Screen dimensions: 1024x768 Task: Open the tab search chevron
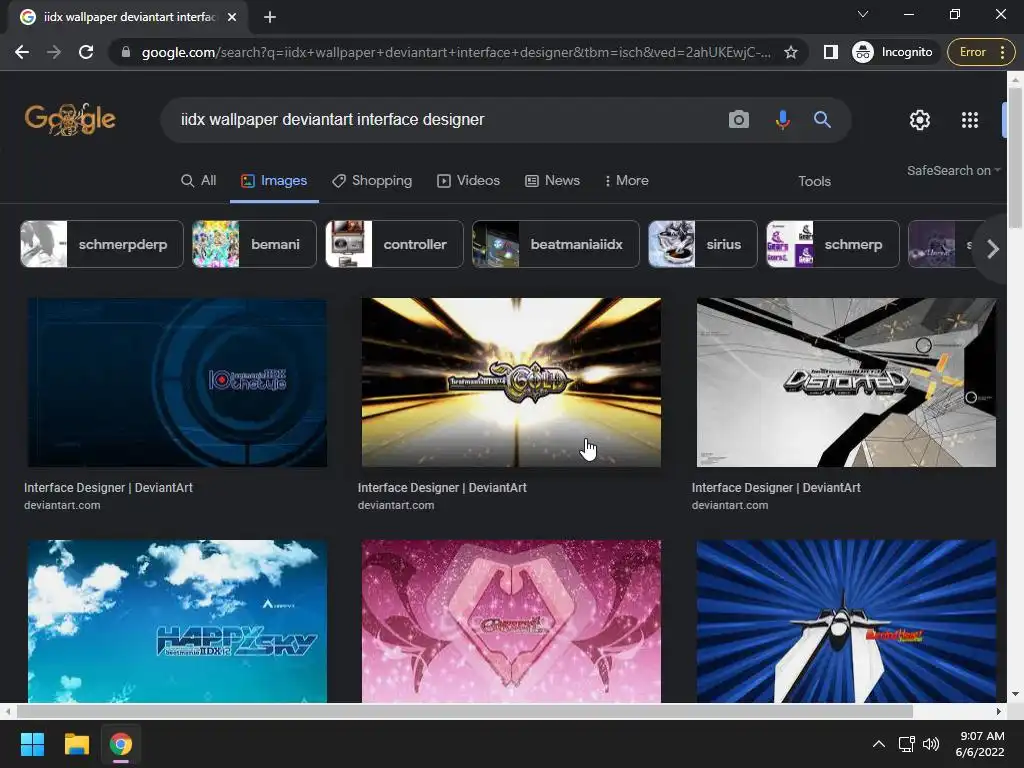(x=863, y=14)
